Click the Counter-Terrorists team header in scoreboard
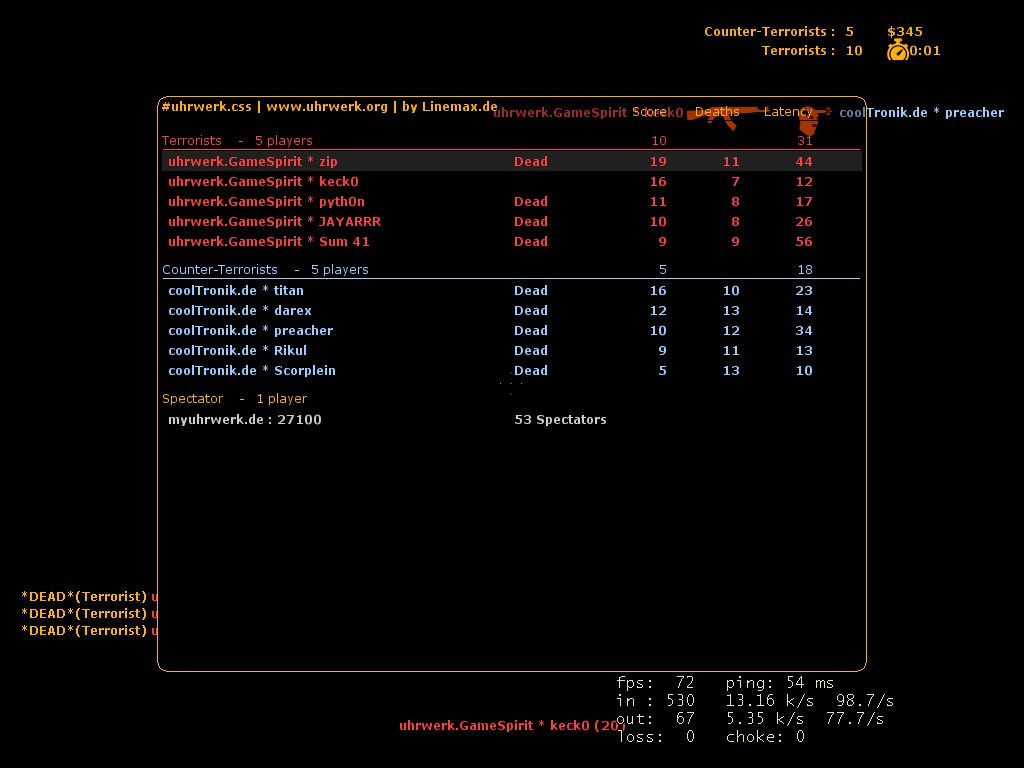Image resolution: width=1024 pixels, height=768 pixels. (265, 270)
